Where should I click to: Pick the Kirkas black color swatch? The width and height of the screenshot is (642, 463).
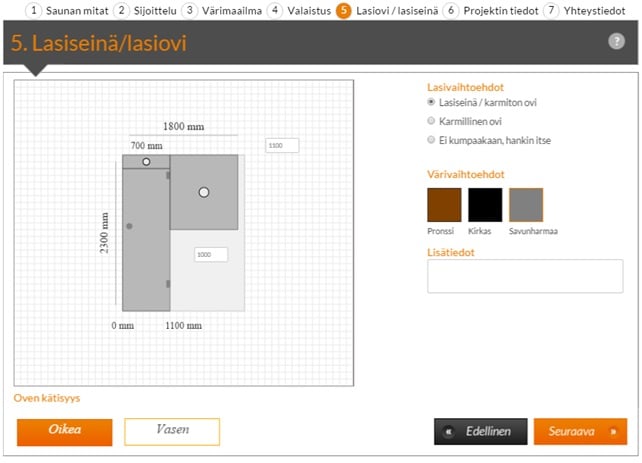coord(485,205)
